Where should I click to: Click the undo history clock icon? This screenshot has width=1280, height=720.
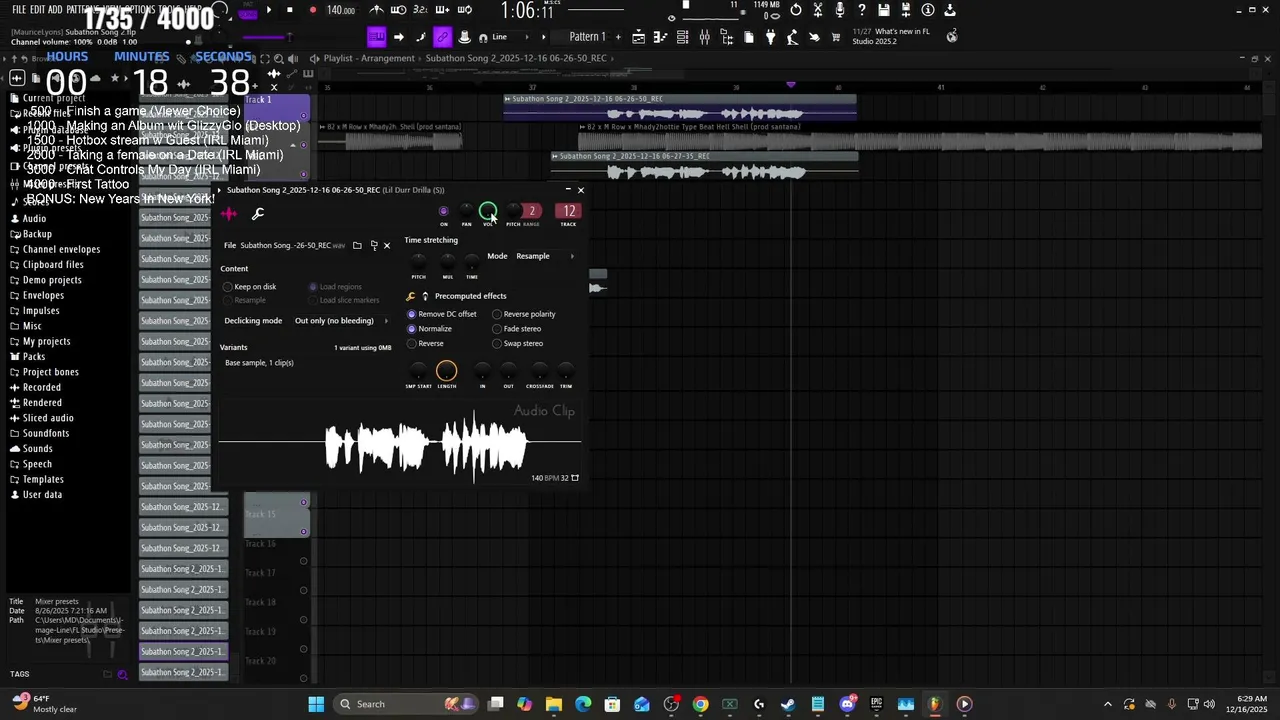pos(795,10)
